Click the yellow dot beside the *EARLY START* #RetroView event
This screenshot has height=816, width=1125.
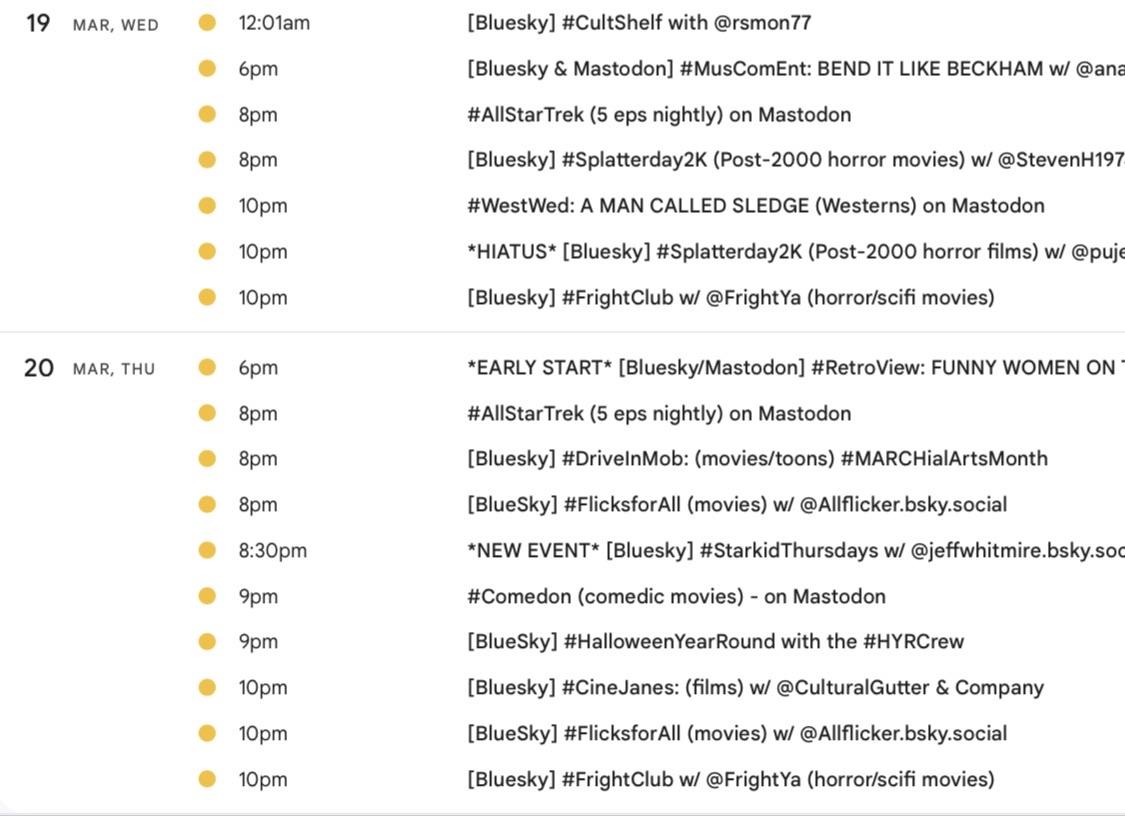207,367
